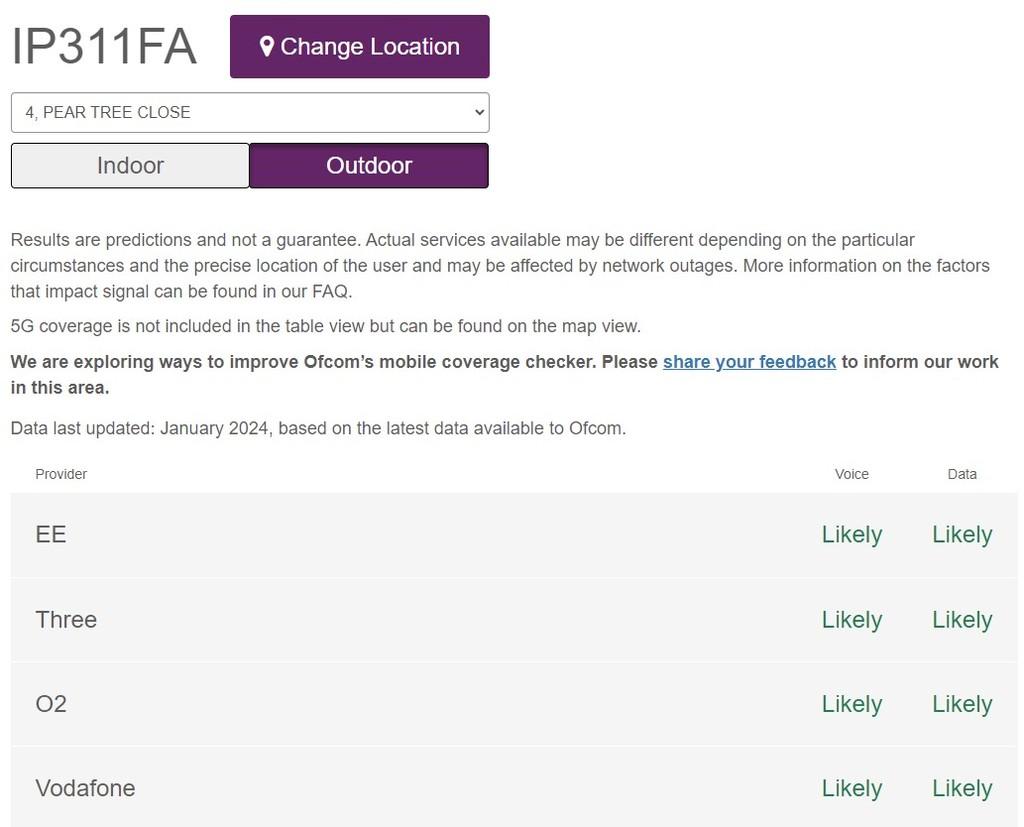Click the Change Location button

[360, 46]
